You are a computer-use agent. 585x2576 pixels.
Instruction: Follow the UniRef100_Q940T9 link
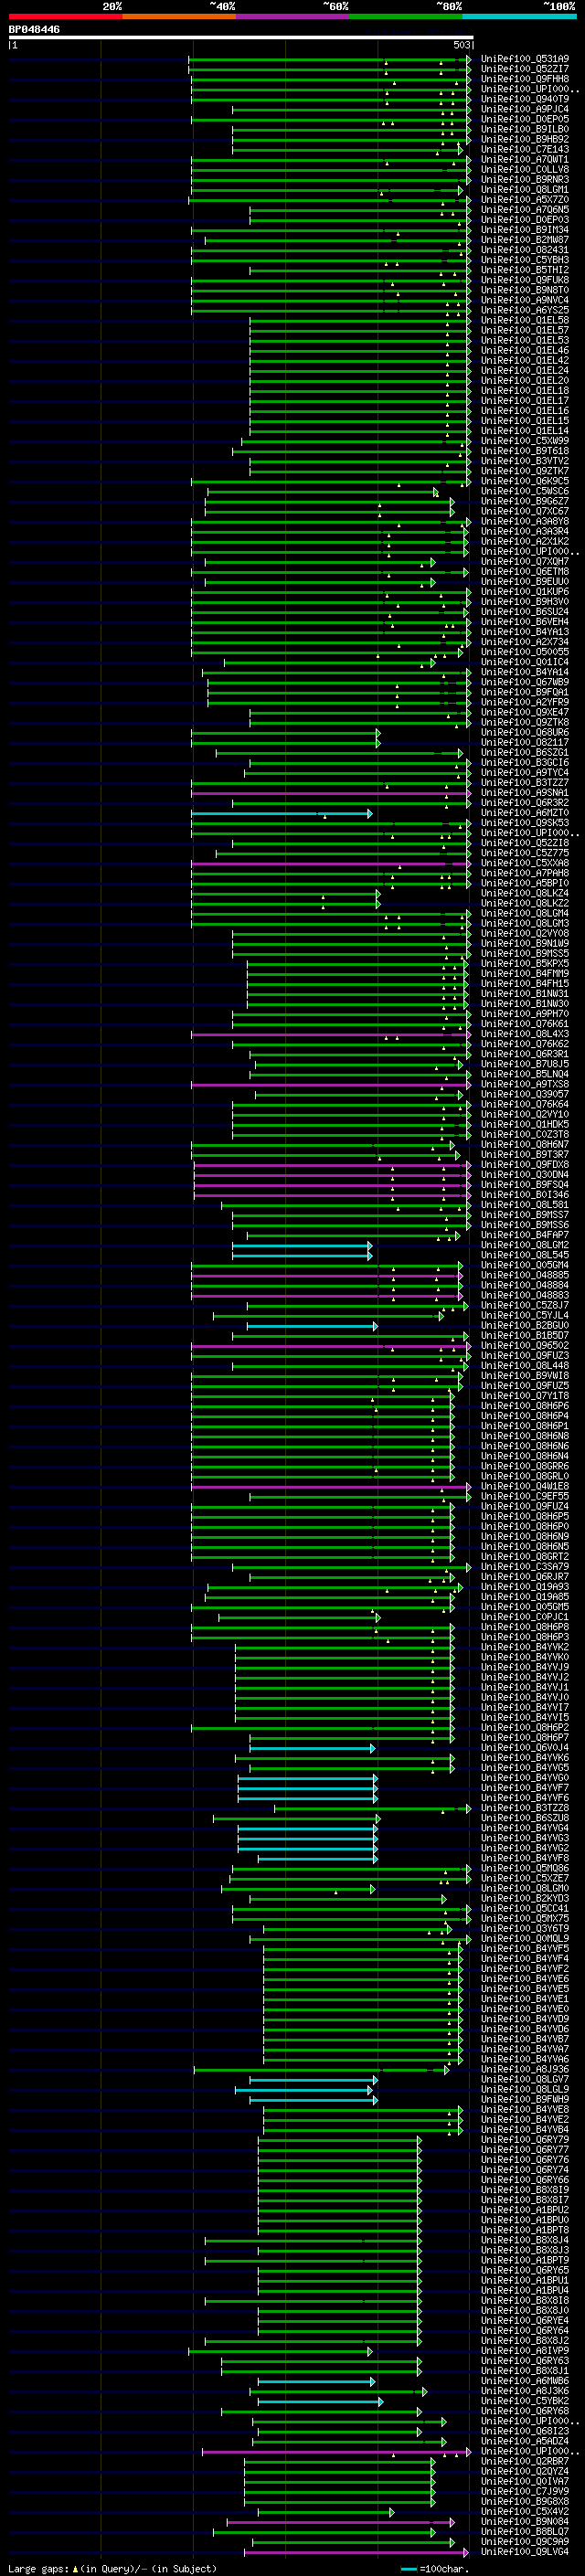[x=525, y=99]
